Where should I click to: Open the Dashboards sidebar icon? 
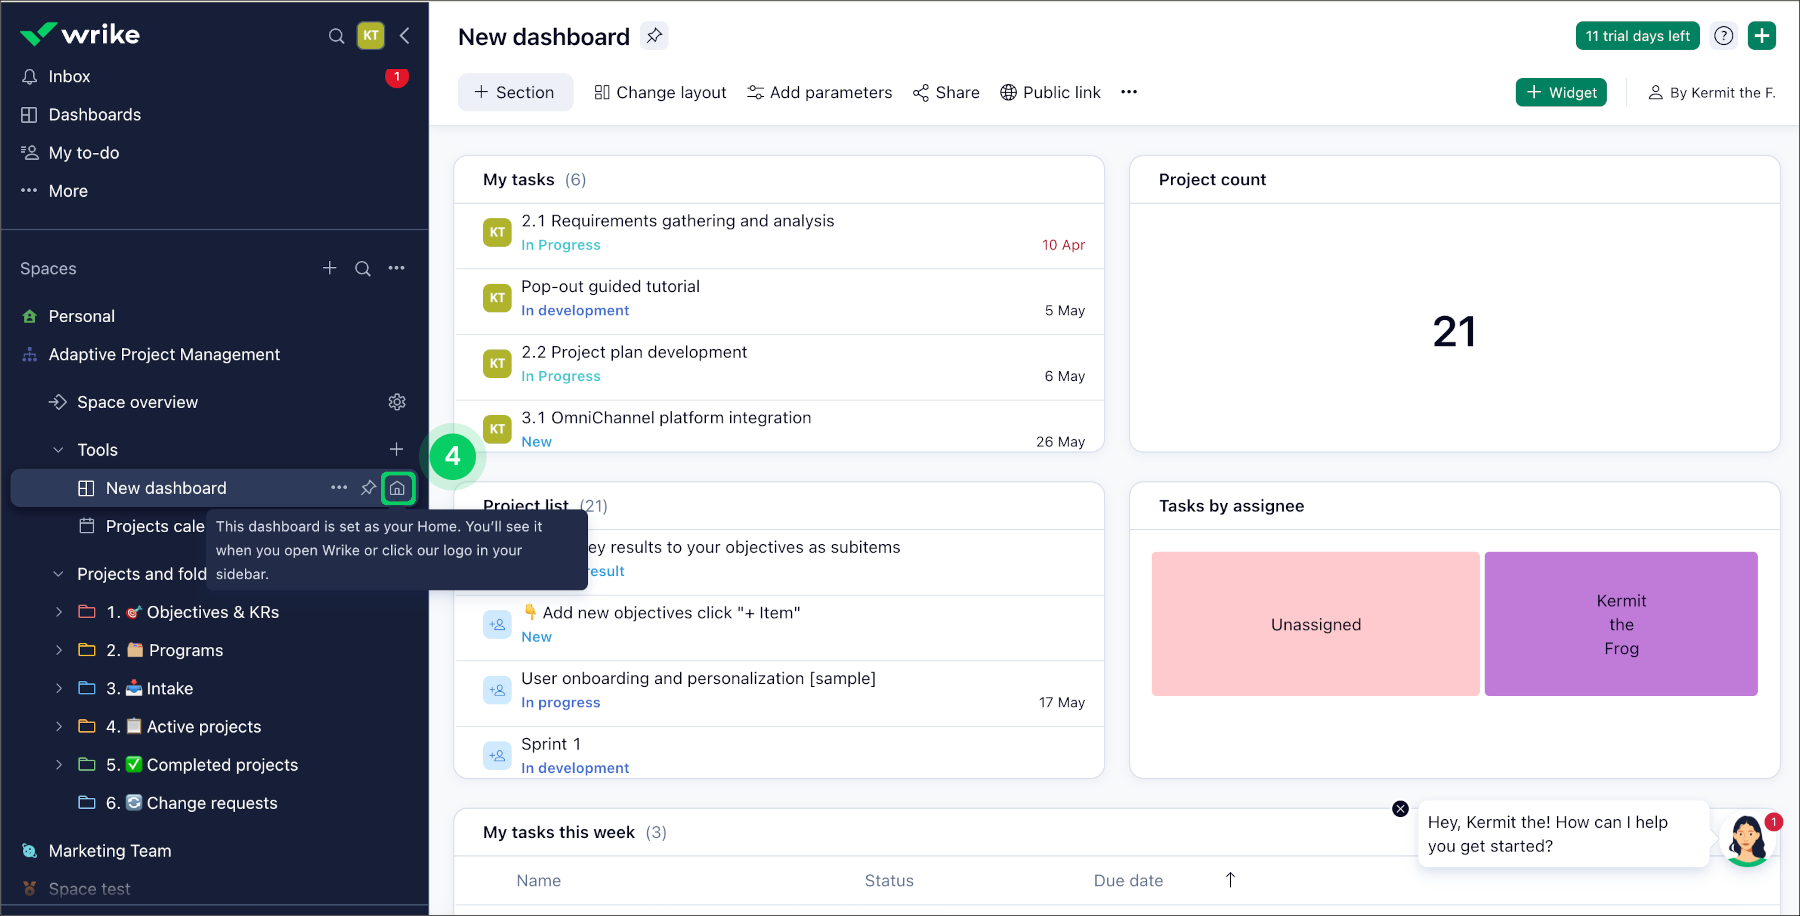pos(29,114)
